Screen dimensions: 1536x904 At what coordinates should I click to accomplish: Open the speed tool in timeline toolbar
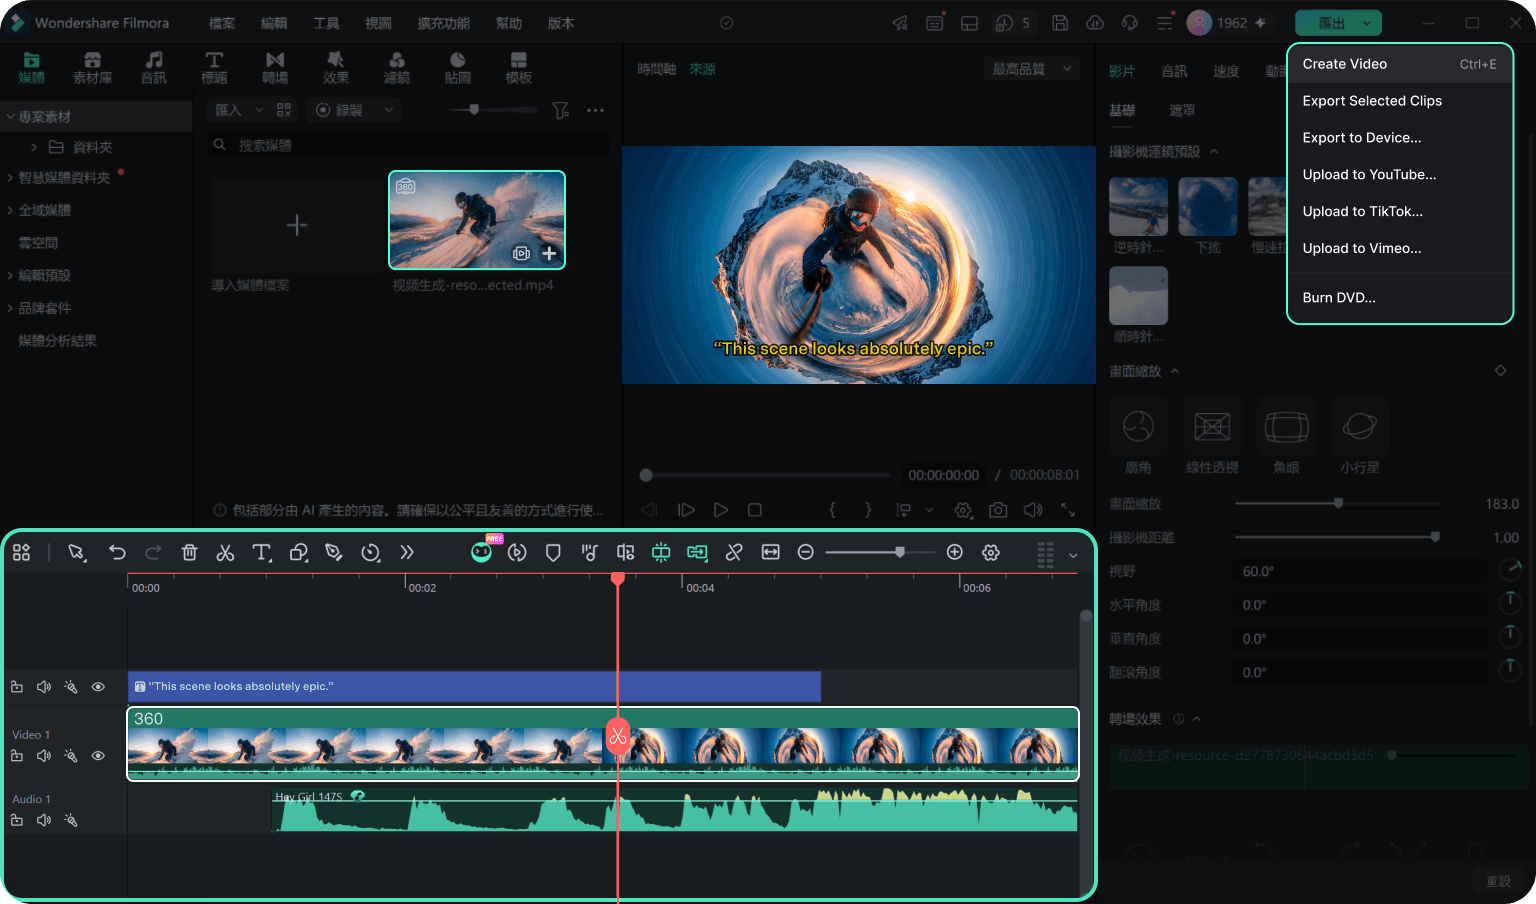tap(371, 553)
